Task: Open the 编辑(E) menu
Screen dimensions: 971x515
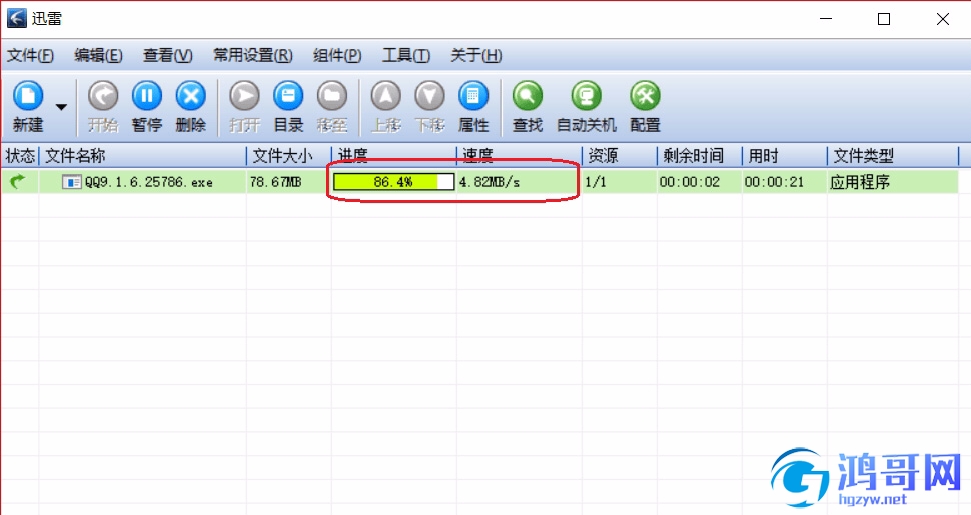Action: tap(98, 56)
